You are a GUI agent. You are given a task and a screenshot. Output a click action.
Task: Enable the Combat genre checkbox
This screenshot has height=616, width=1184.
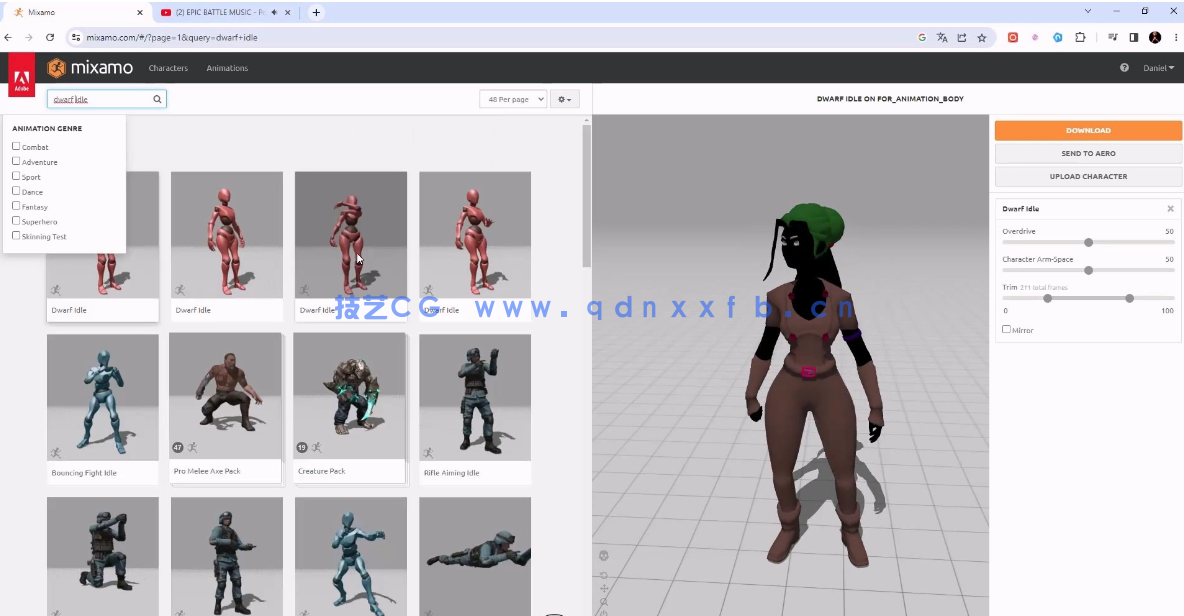pyautogui.click(x=16, y=146)
